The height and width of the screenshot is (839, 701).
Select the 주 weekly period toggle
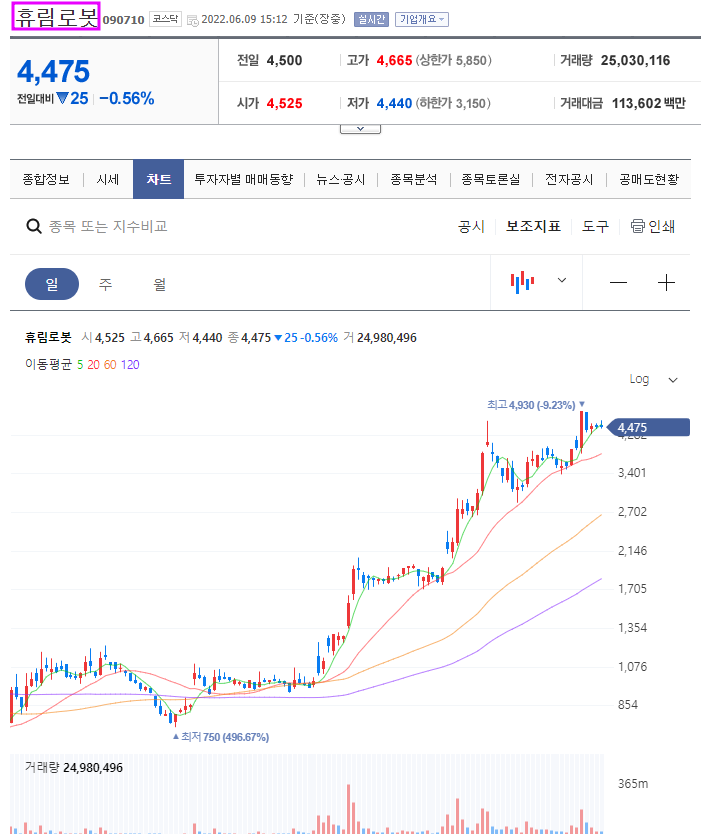coord(105,284)
